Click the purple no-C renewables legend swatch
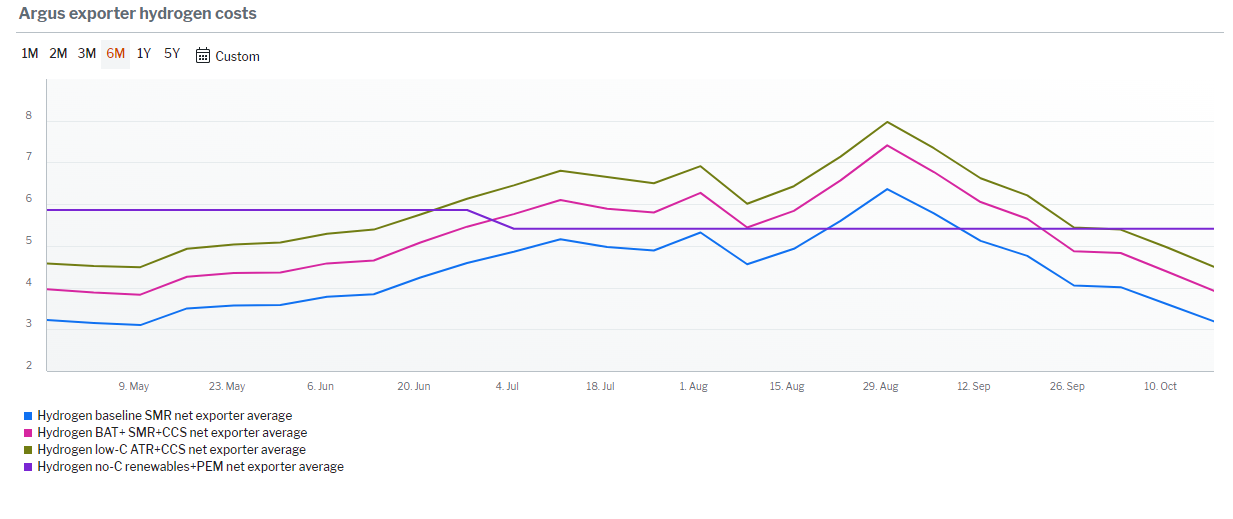 click(x=28, y=467)
